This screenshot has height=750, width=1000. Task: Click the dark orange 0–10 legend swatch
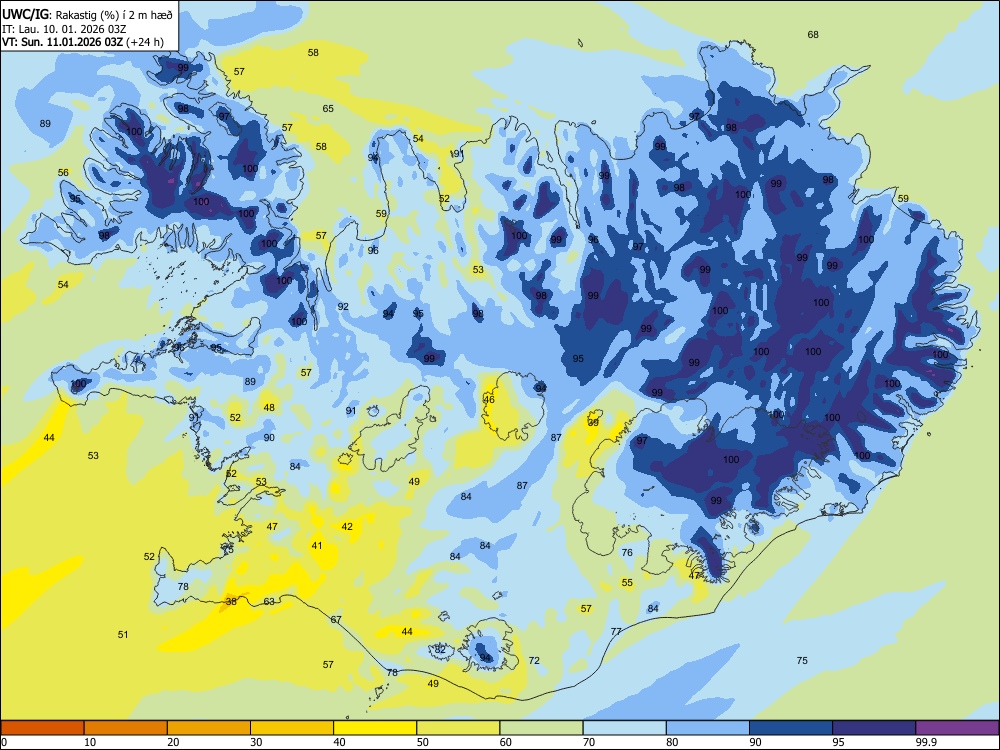pyautogui.click(x=42, y=728)
